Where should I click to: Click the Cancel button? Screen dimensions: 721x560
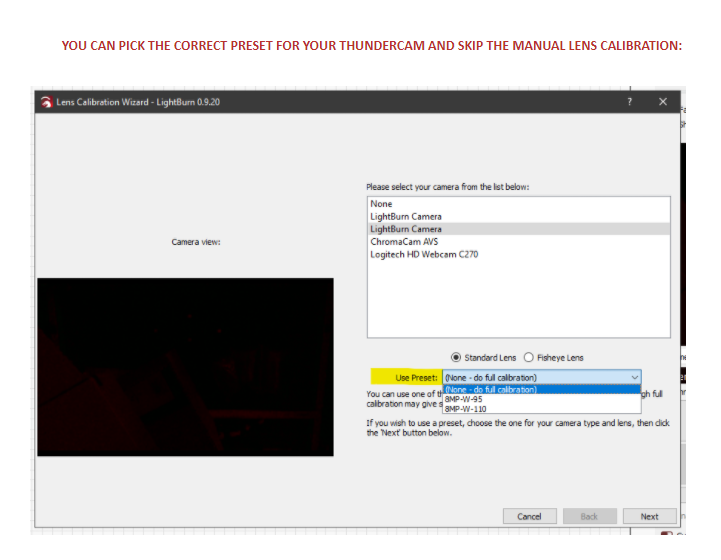coord(530,516)
